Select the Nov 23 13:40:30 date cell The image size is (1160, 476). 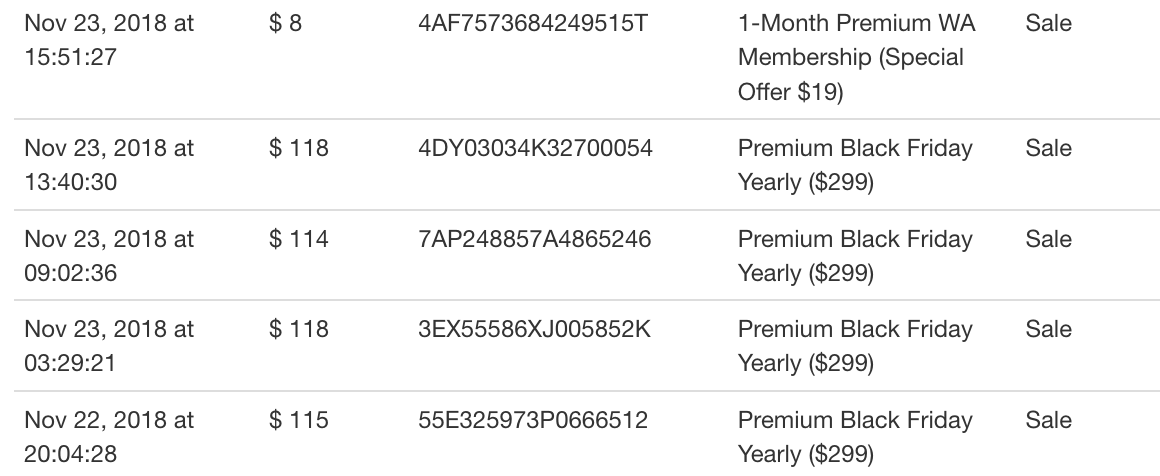pos(109,164)
